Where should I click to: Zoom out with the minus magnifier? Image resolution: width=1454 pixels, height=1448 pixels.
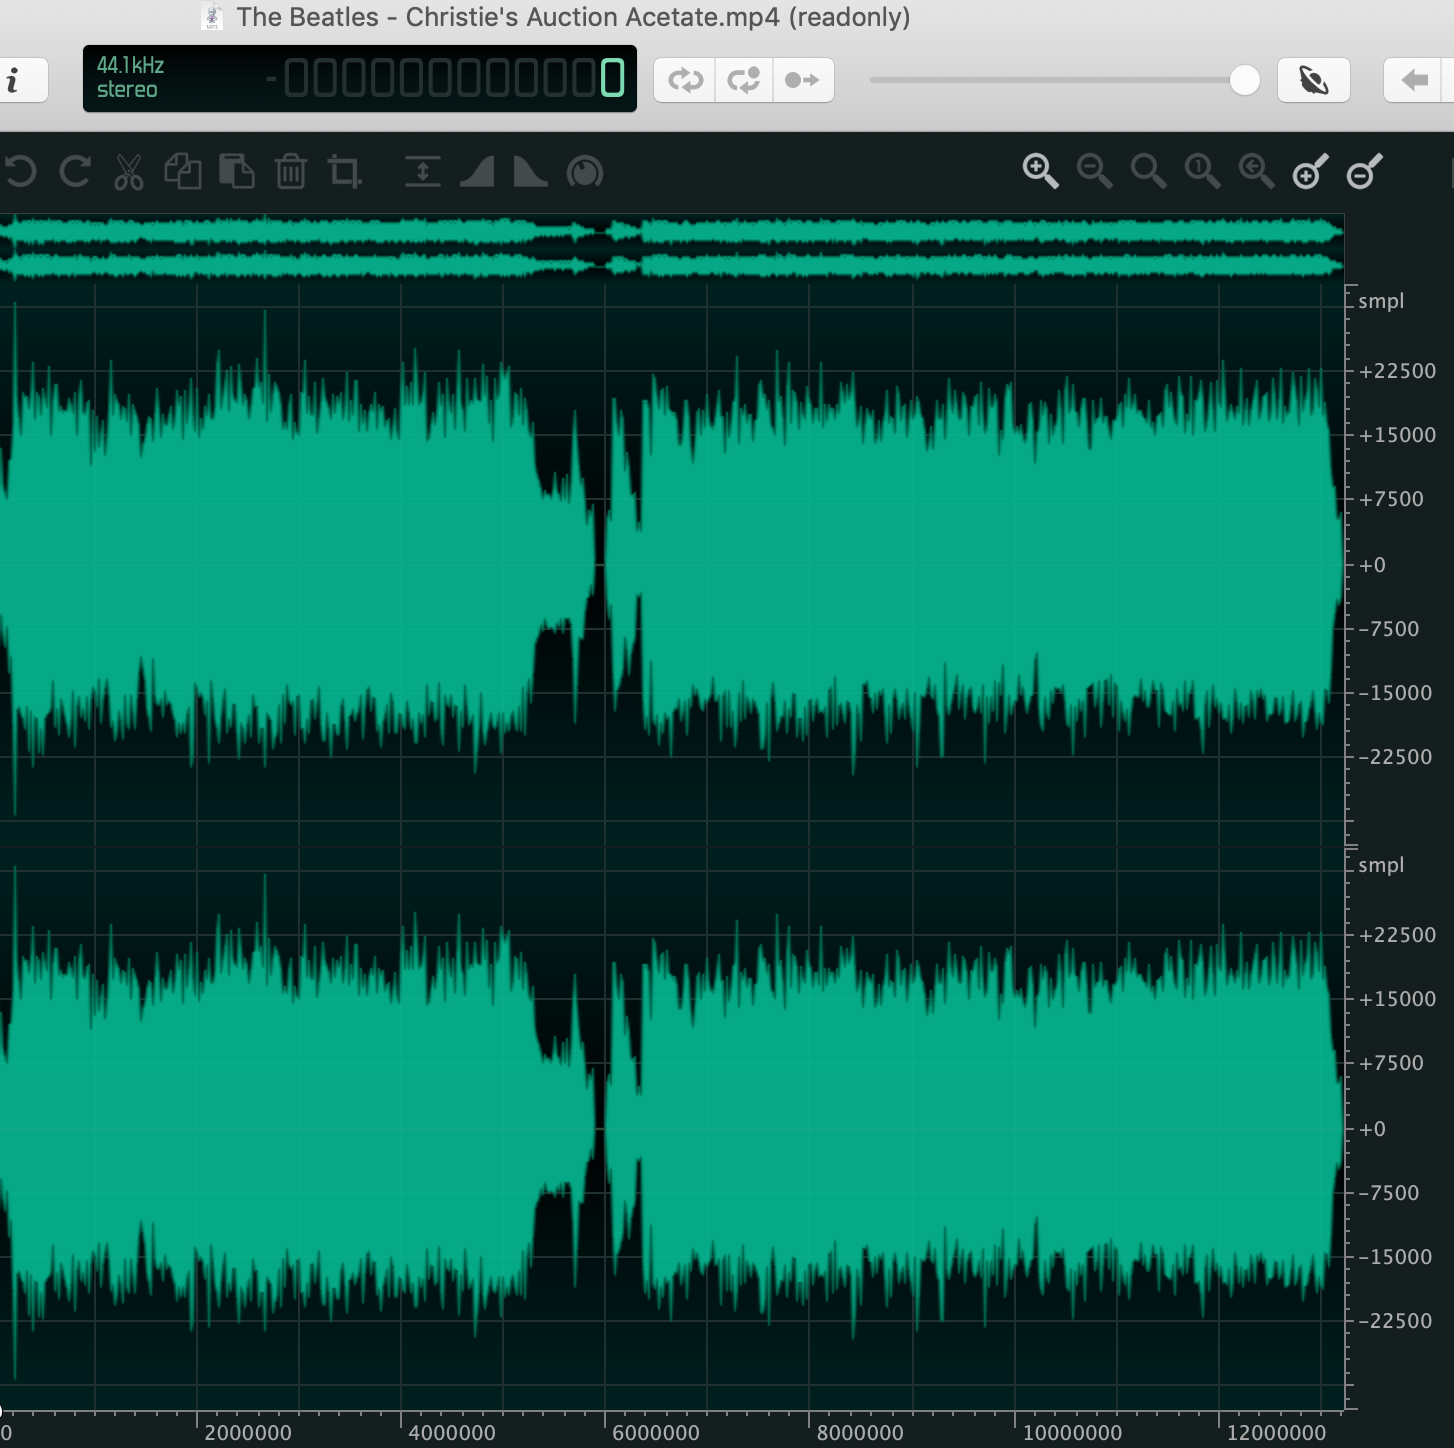tap(1094, 172)
